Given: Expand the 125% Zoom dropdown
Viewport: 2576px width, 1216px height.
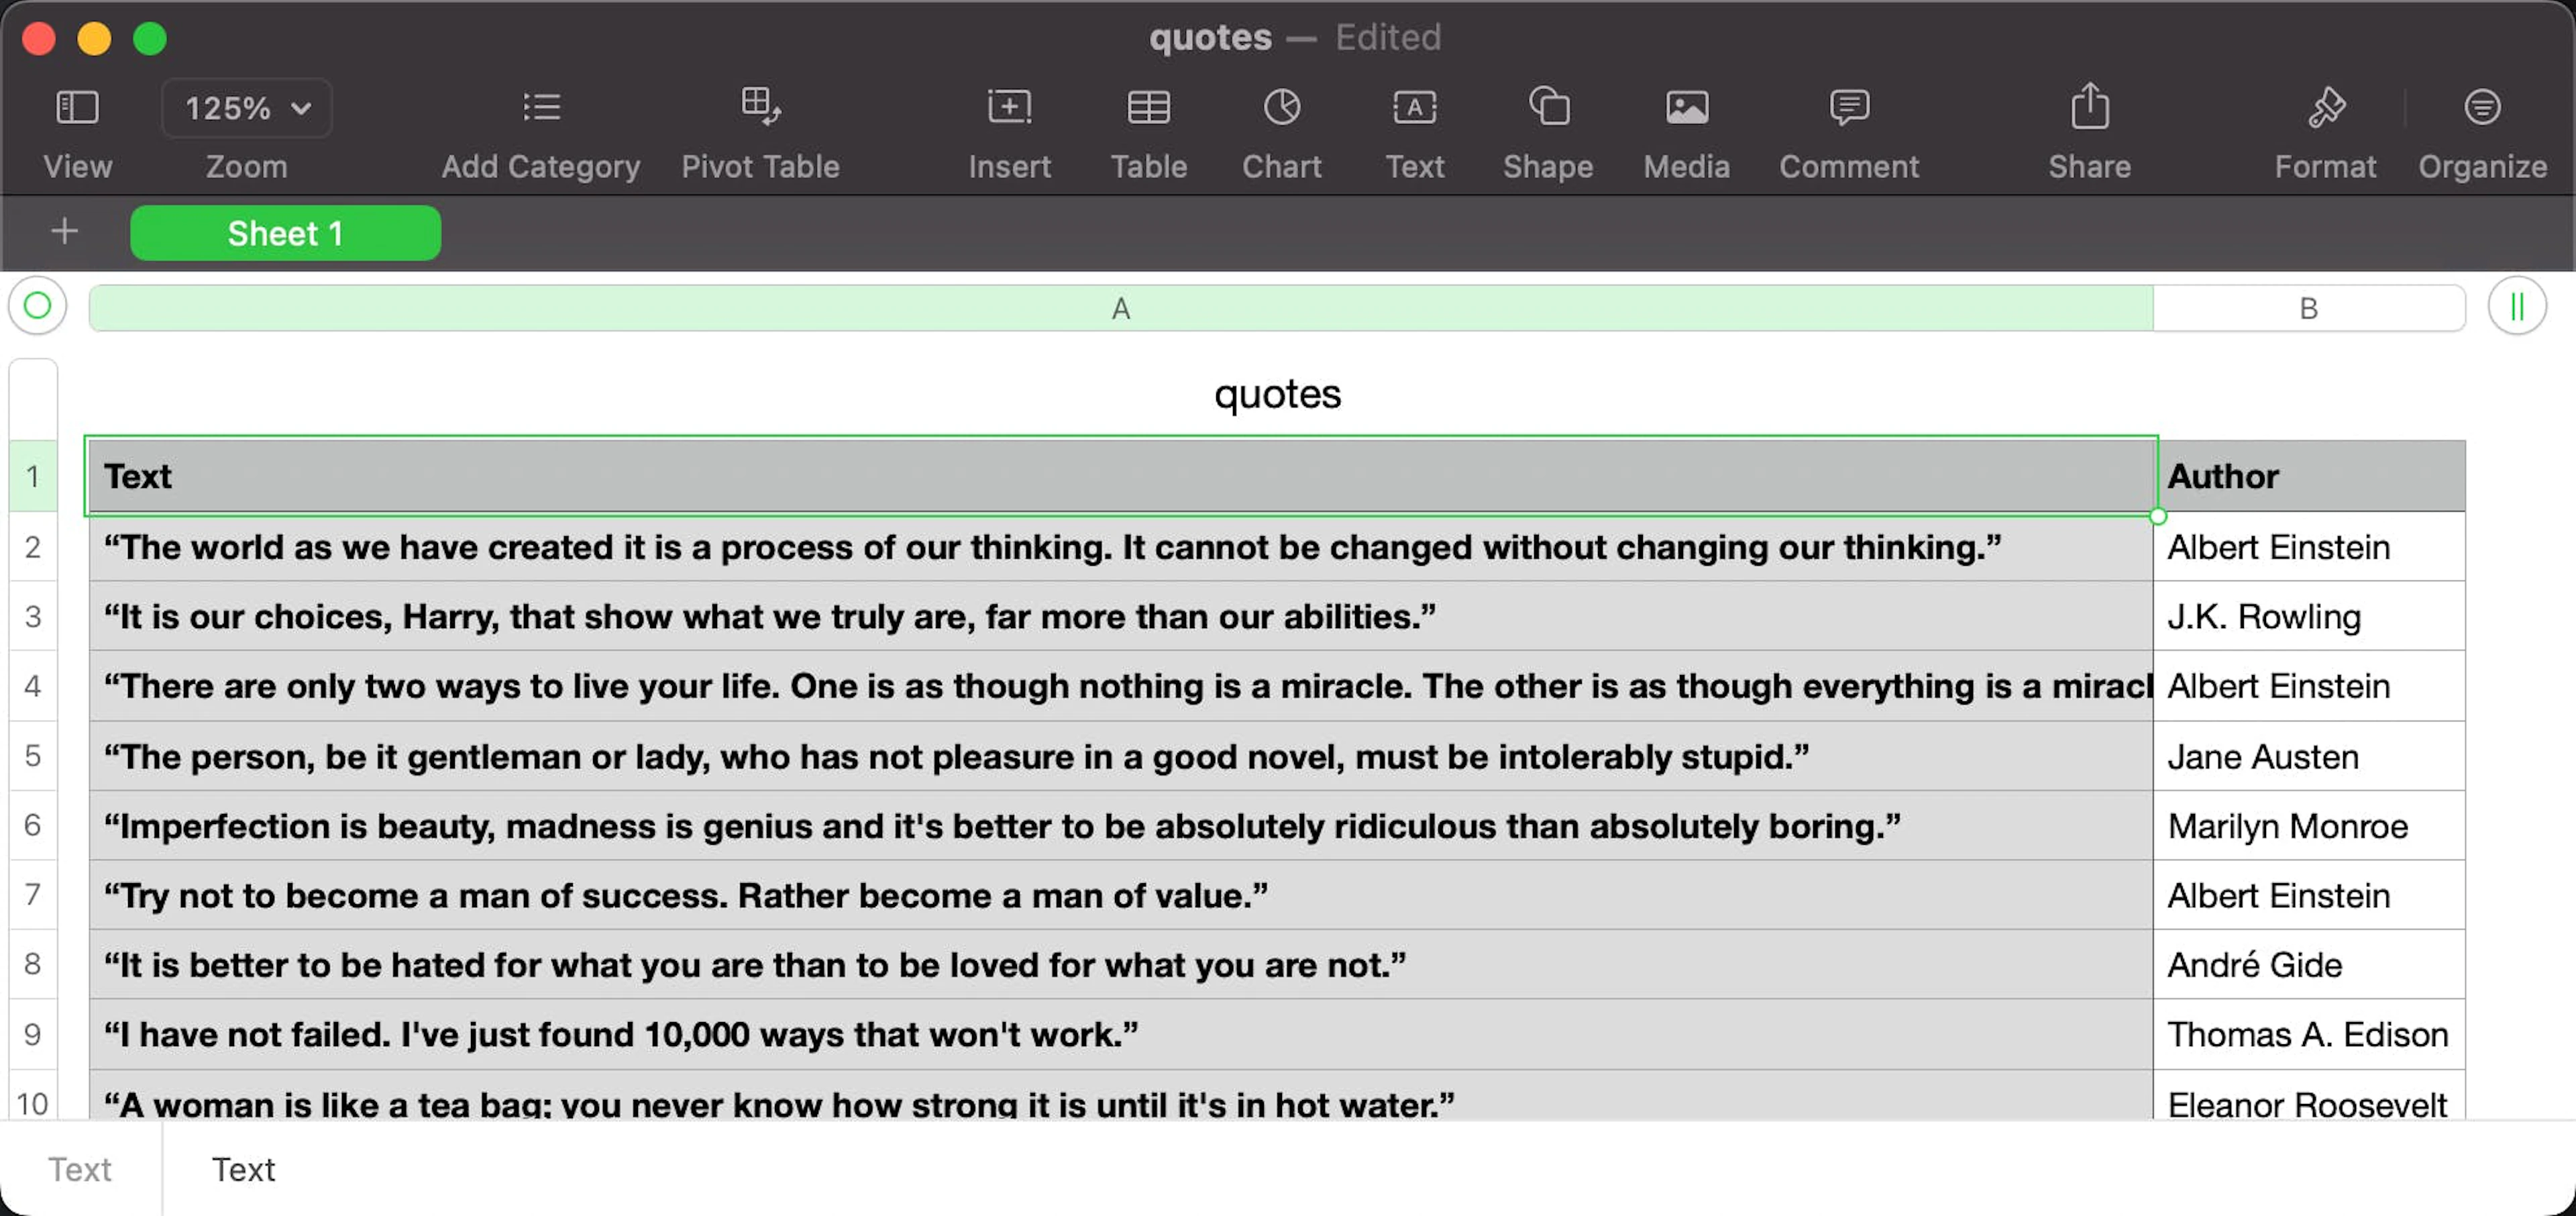Looking at the screenshot, I should (247, 108).
